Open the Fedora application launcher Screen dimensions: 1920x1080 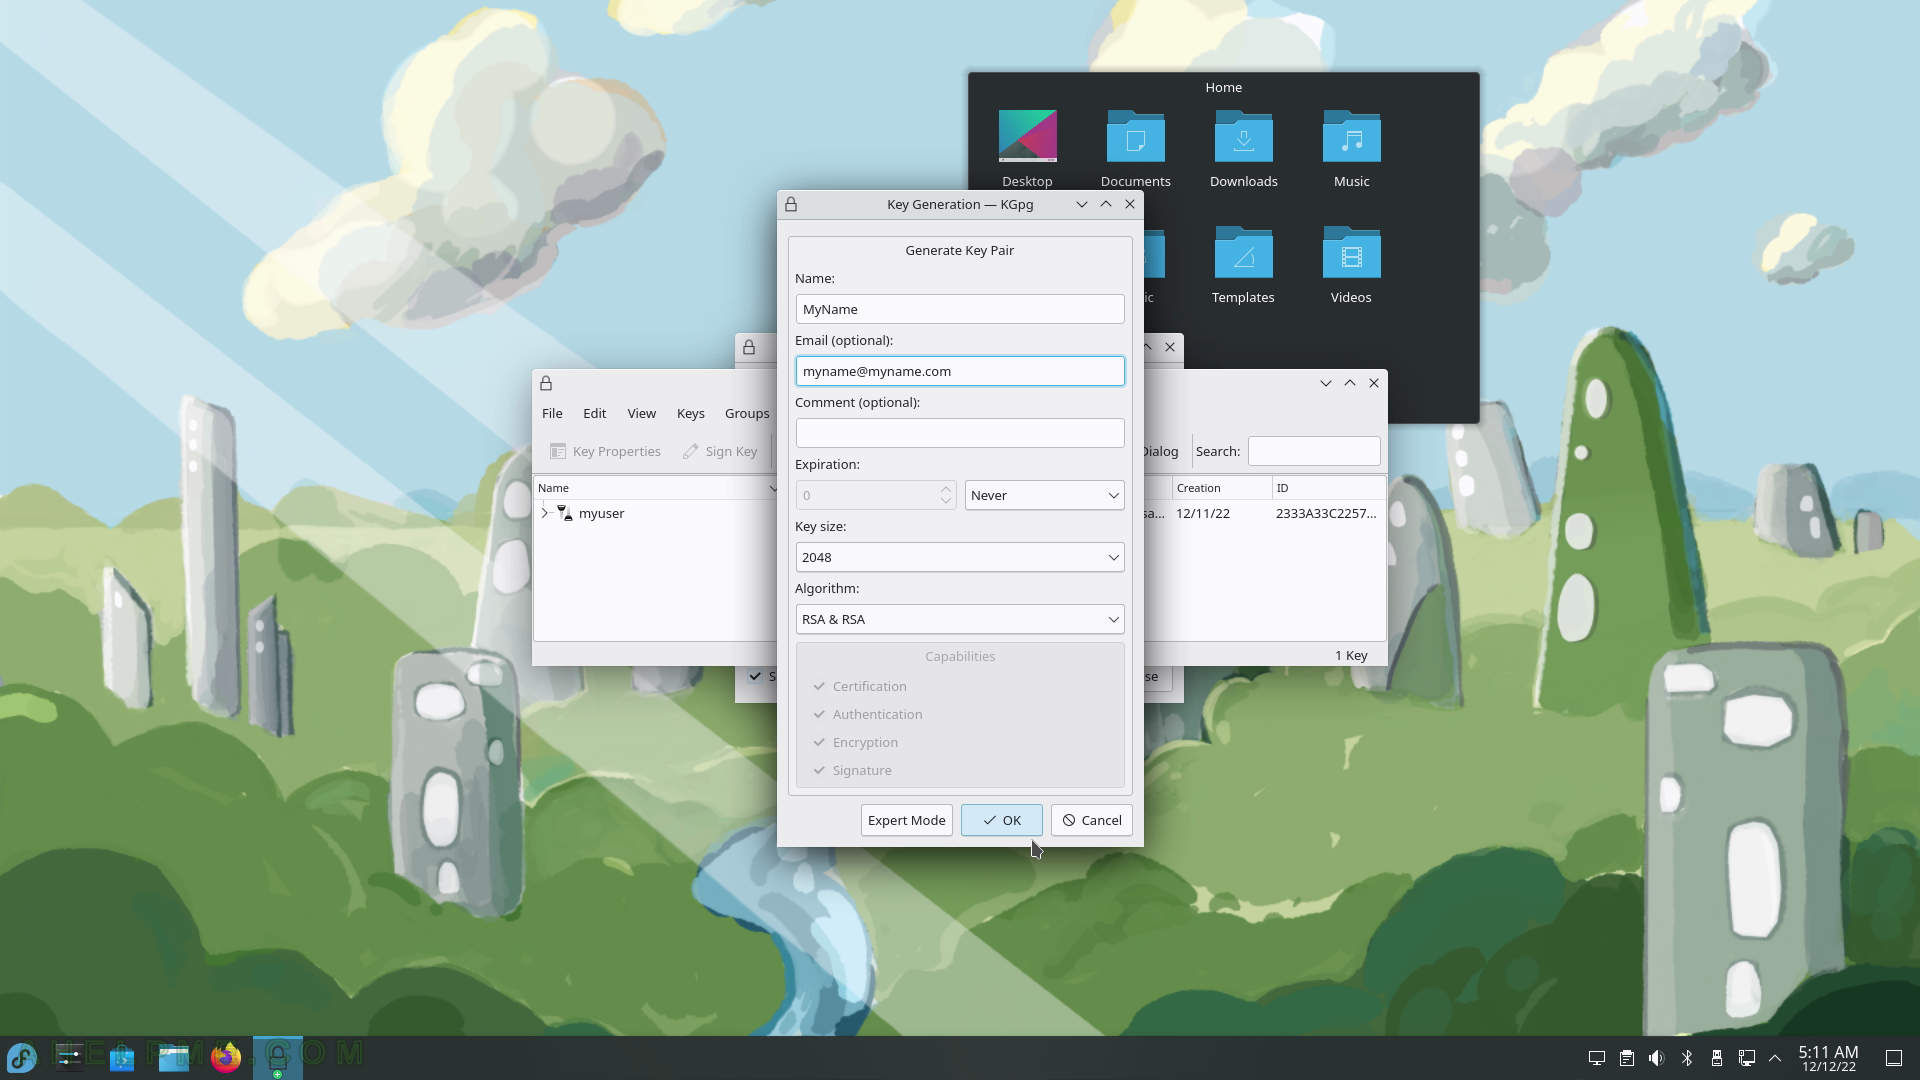coord(22,1057)
